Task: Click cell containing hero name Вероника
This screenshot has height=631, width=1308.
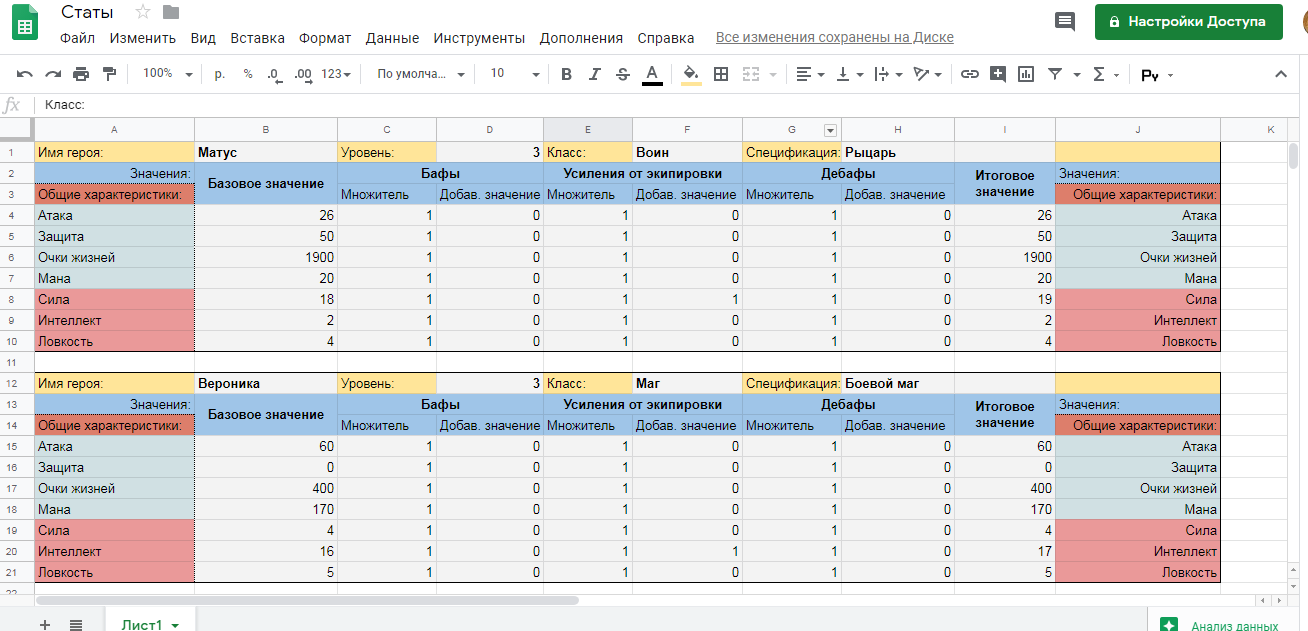Action: coord(265,383)
